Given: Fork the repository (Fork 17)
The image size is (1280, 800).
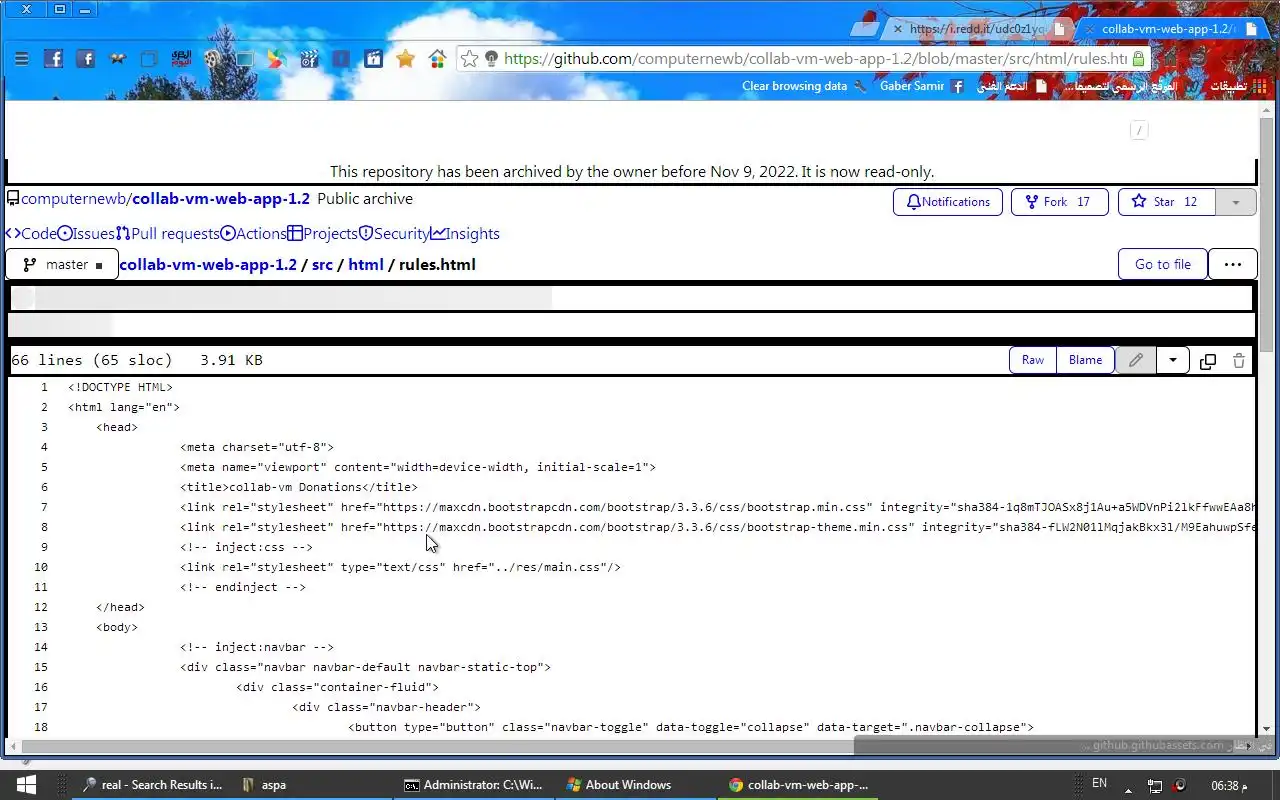Looking at the screenshot, I should click(x=1059, y=202).
